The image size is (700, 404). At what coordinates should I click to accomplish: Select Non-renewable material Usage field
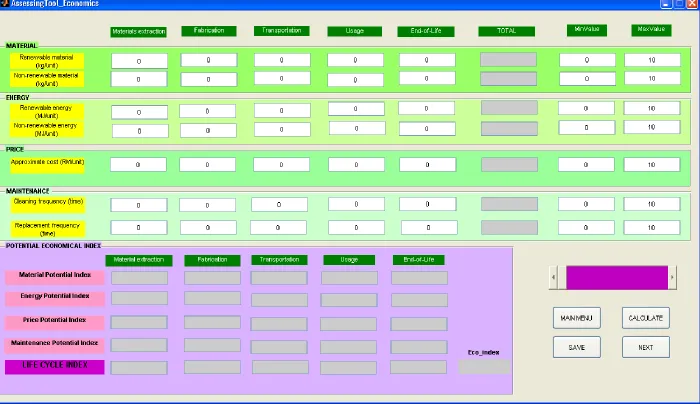[355, 80]
